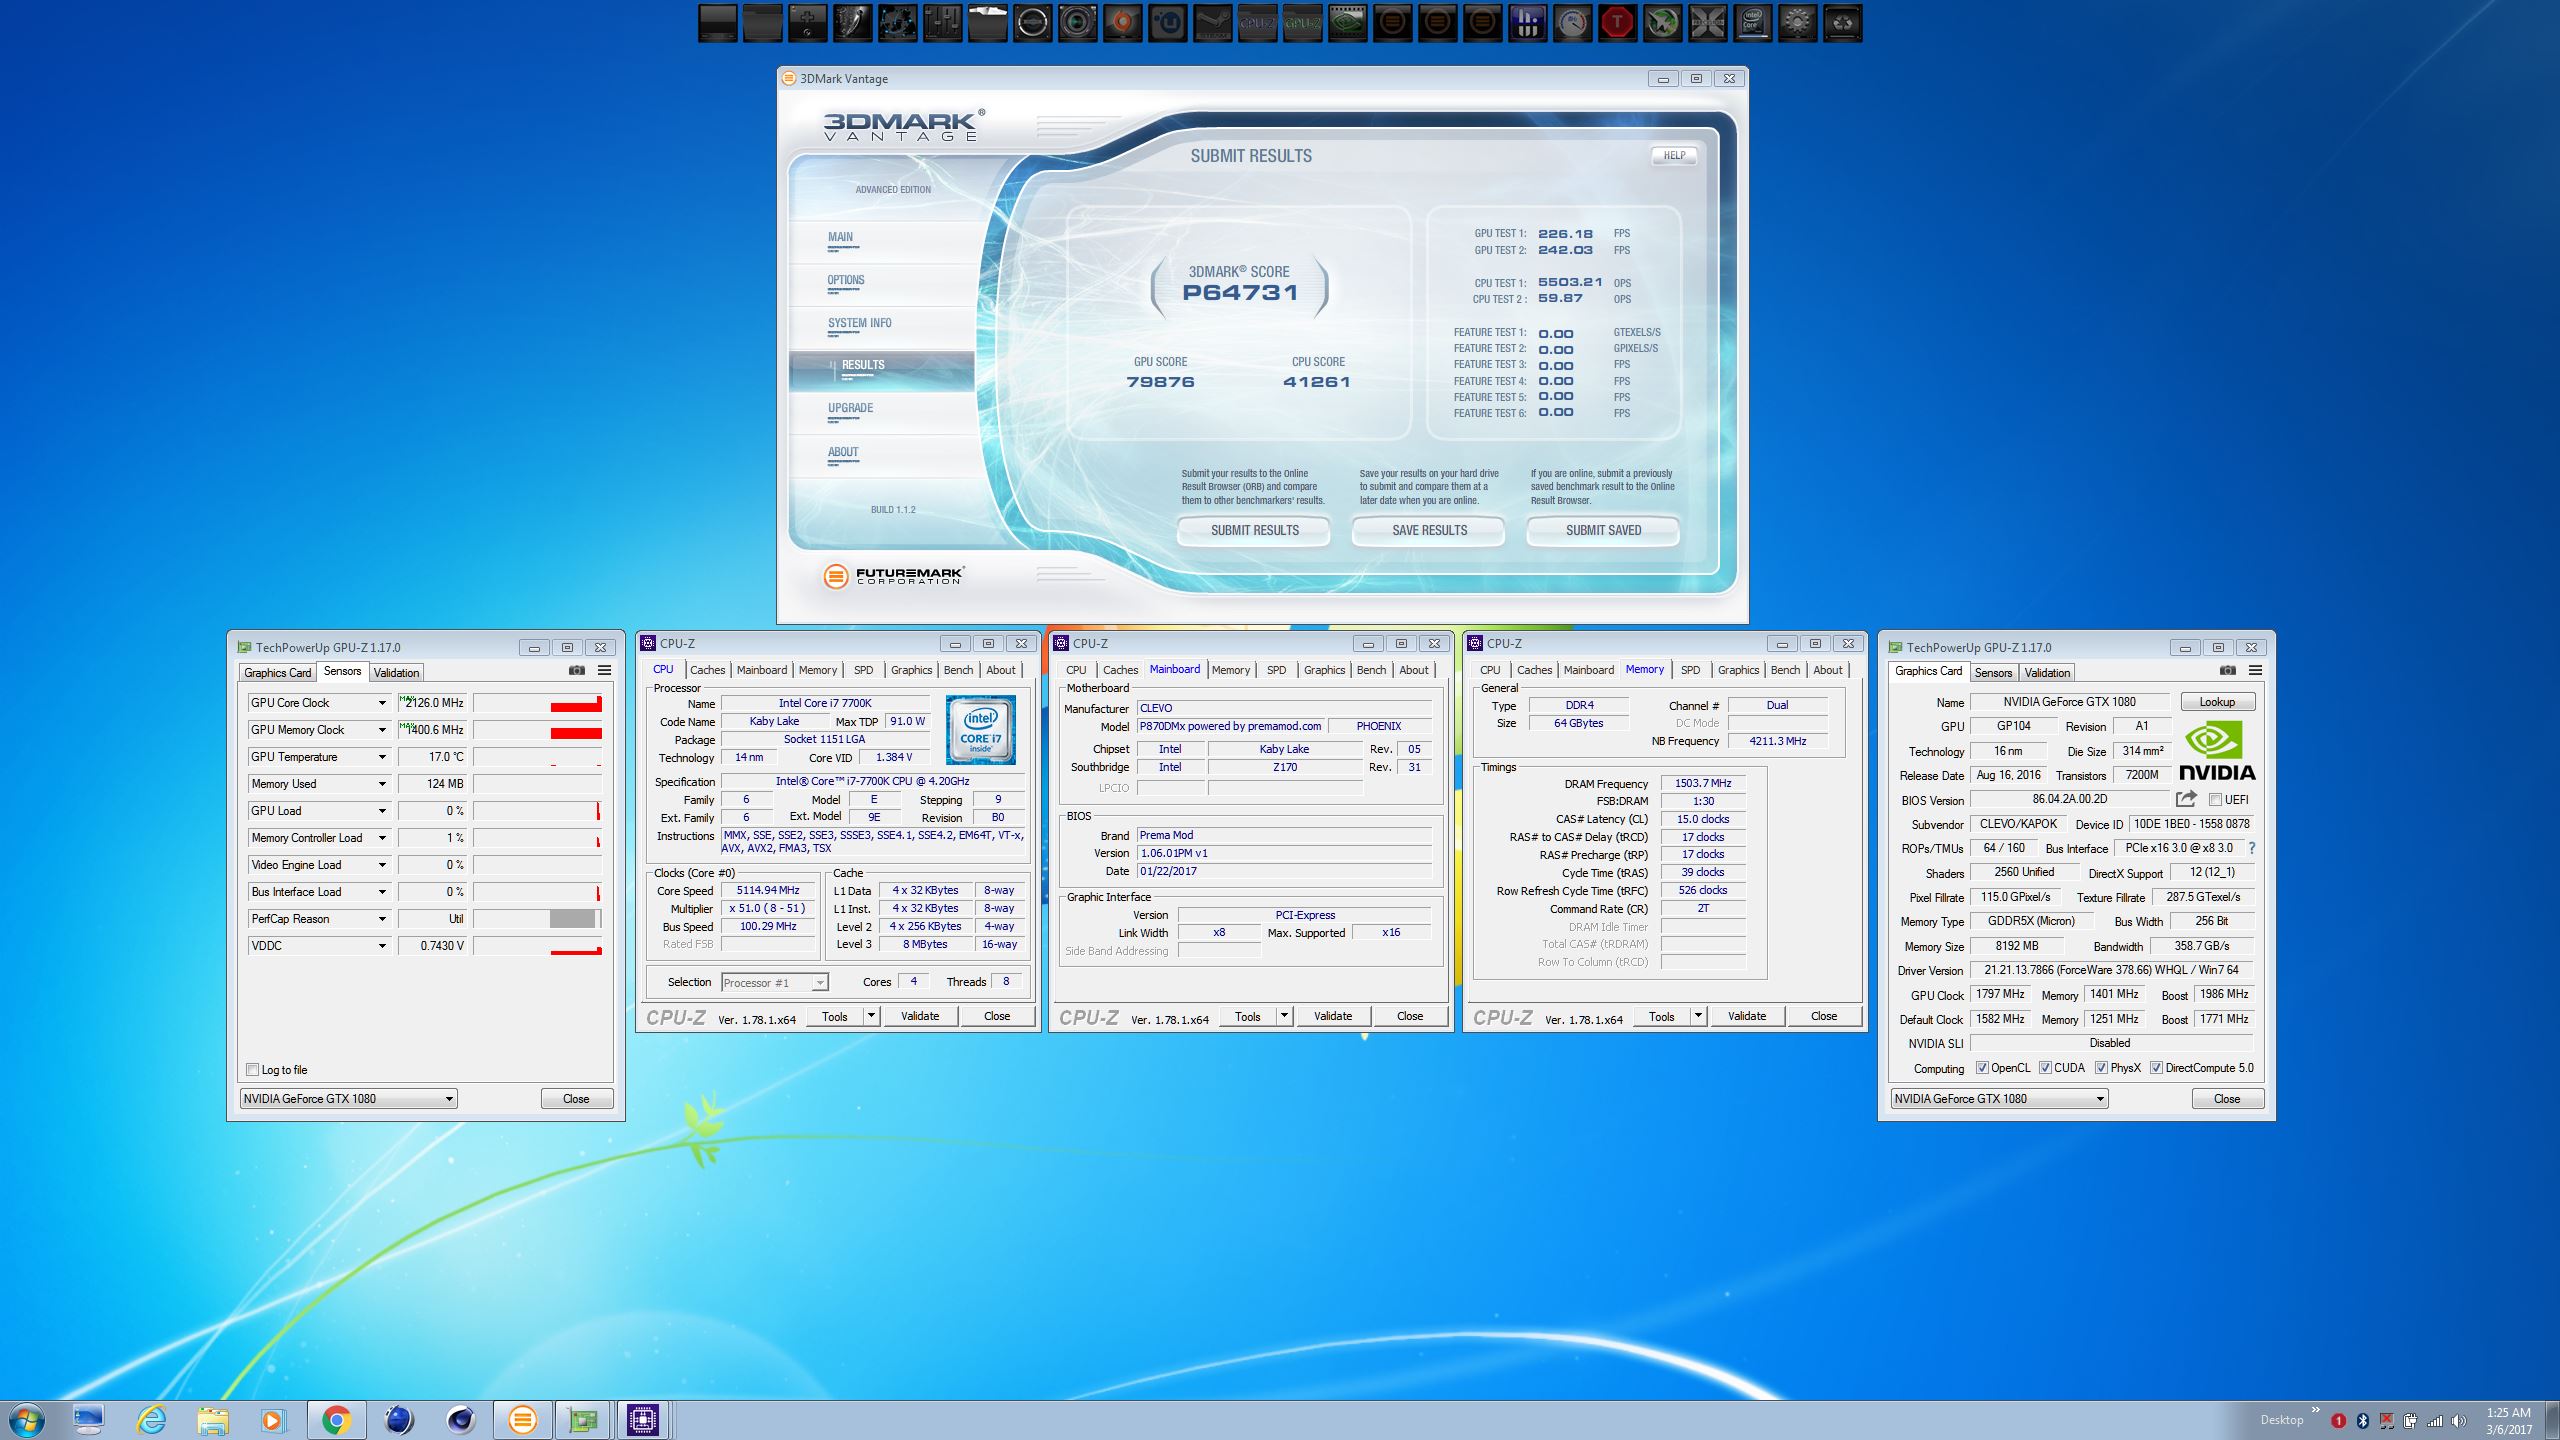The image size is (2560, 1440).
Task: Open Origin icon in top dock
Action: [1122, 23]
